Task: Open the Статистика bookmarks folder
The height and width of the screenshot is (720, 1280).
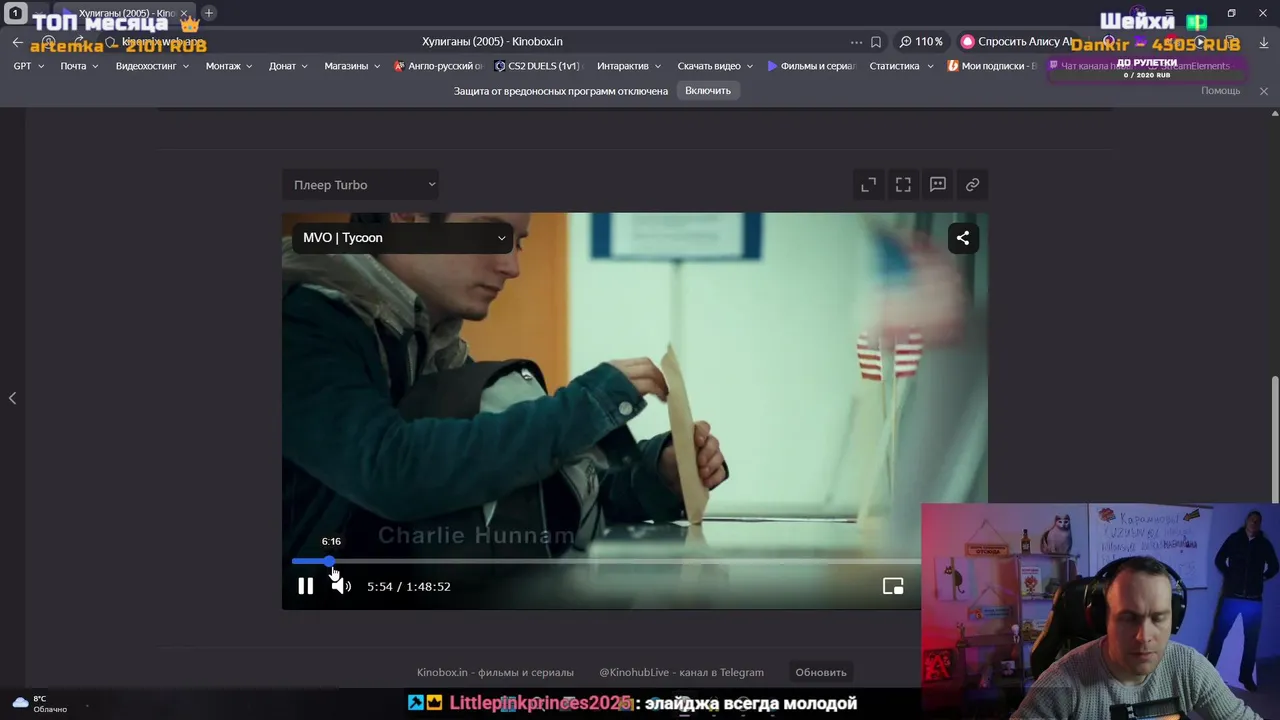Action: point(901,66)
